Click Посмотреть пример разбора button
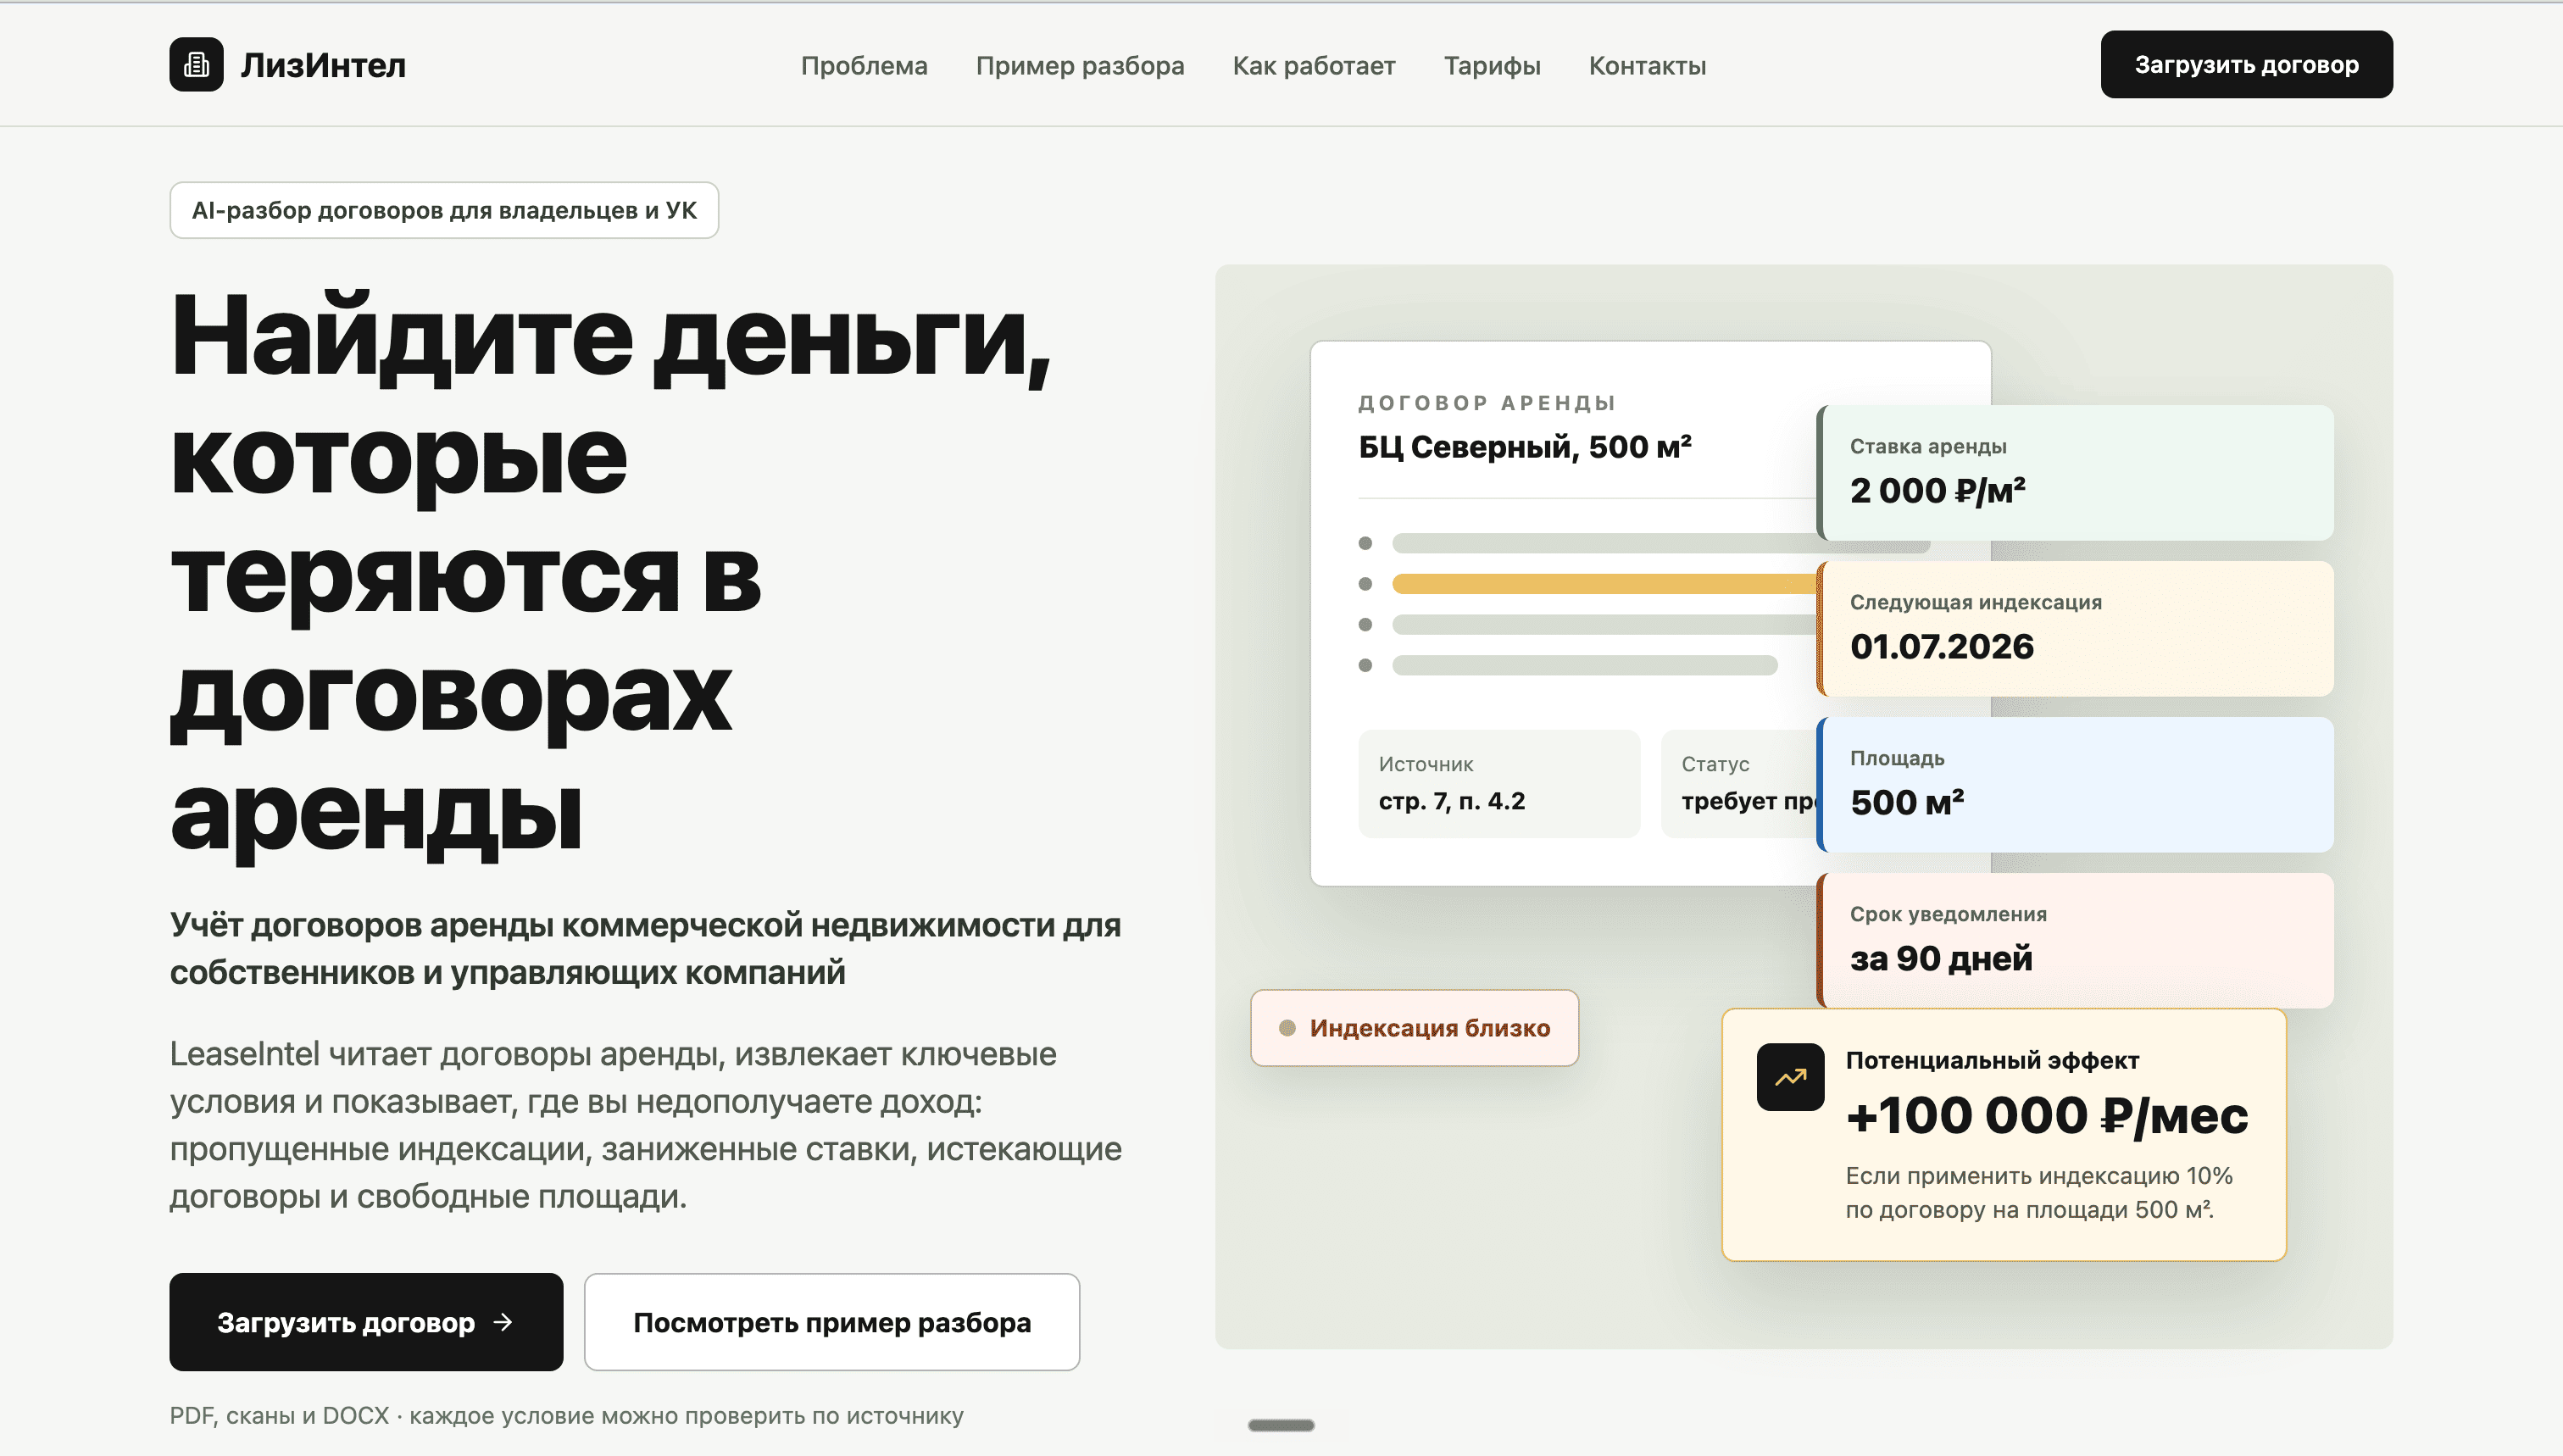 (832, 1322)
